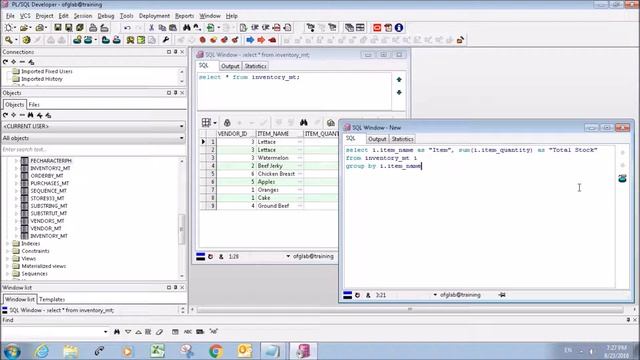Image resolution: width=640 pixels, height=360 pixels.
Task: Click the database icon at right of New SQL window
Action: [x=622, y=178]
